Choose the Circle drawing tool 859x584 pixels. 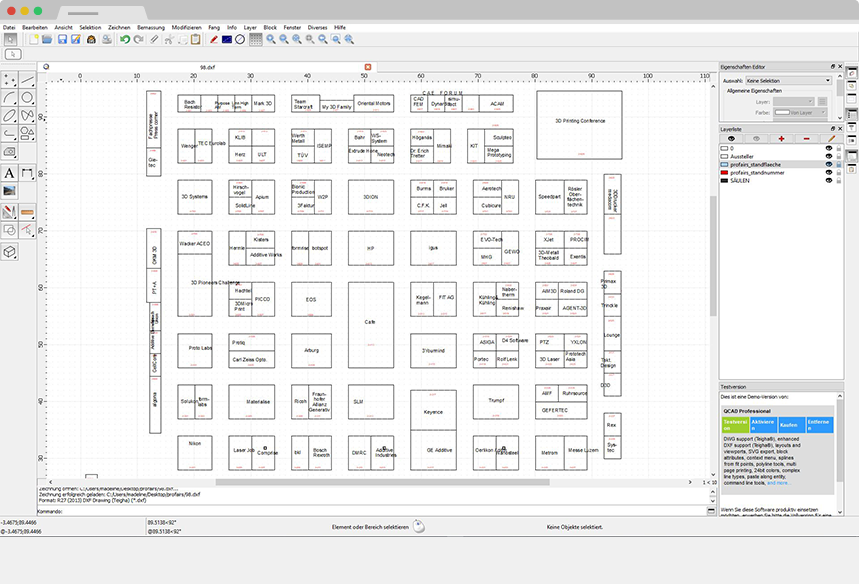27,98
